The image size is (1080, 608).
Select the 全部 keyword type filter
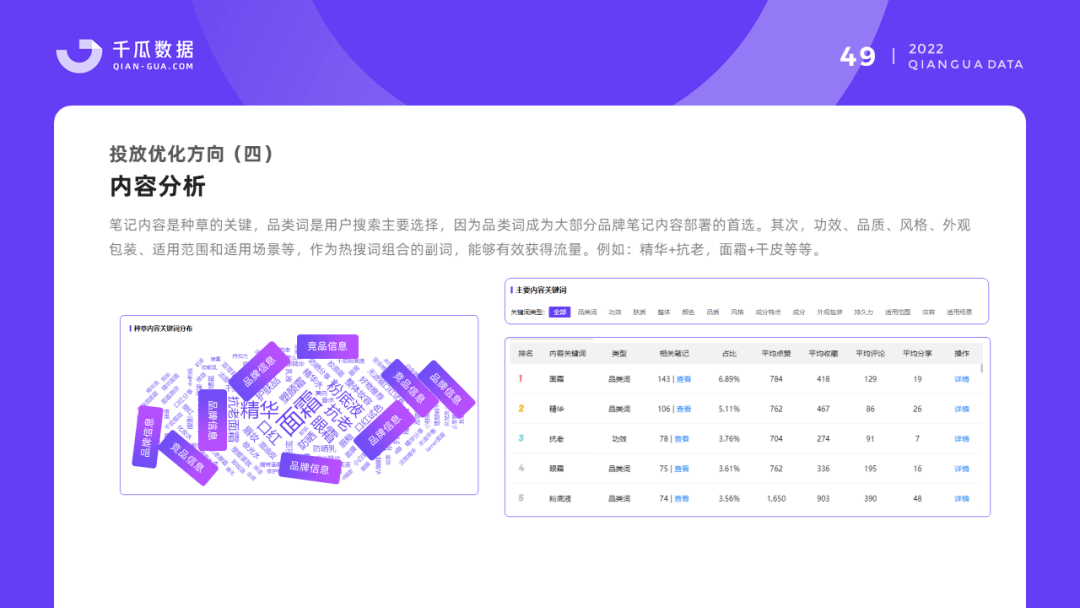560,313
